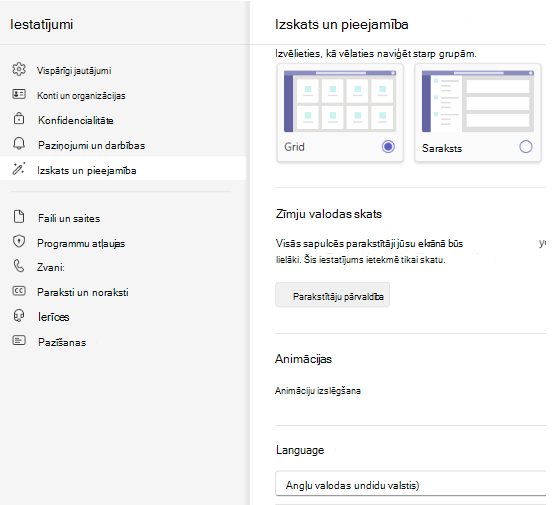Click Parakstītāju pārvaldība button

click(x=333, y=295)
